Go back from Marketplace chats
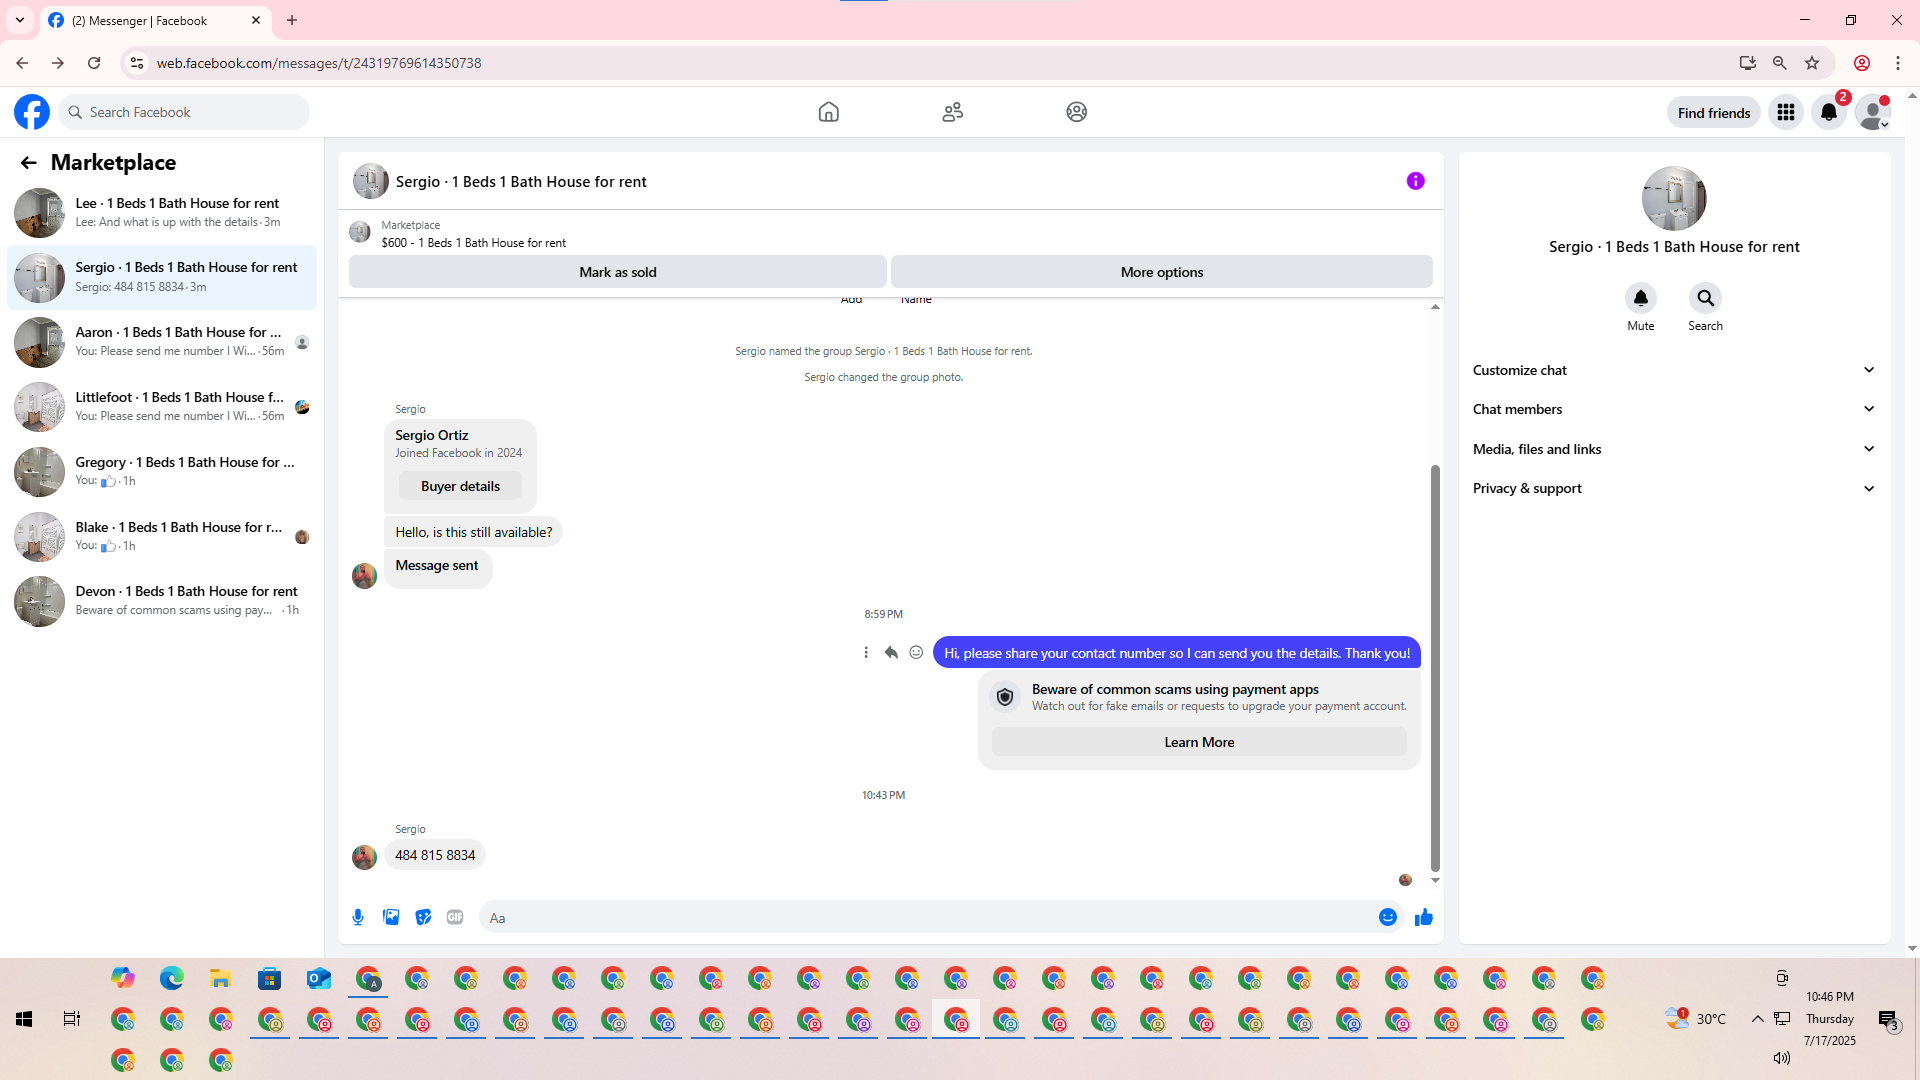This screenshot has height=1080, width=1920. [28, 163]
